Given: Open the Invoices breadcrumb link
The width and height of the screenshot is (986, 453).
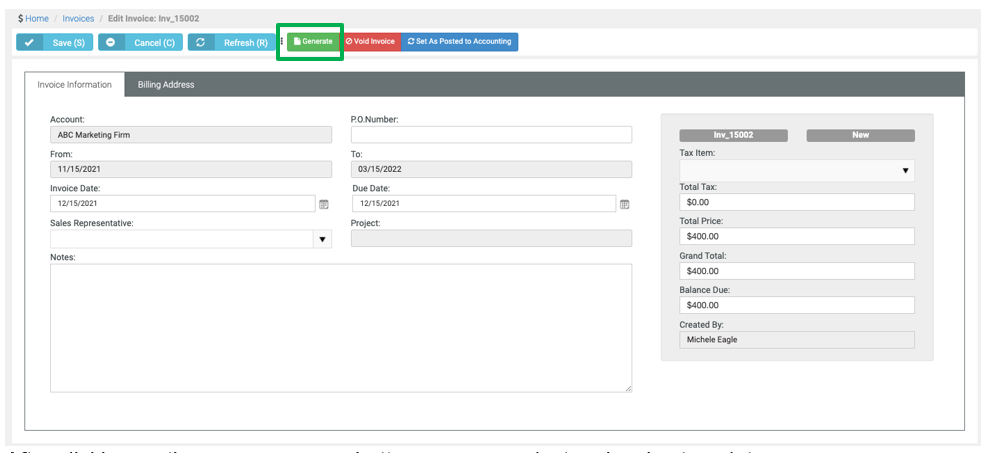Looking at the screenshot, I should (78, 19).
